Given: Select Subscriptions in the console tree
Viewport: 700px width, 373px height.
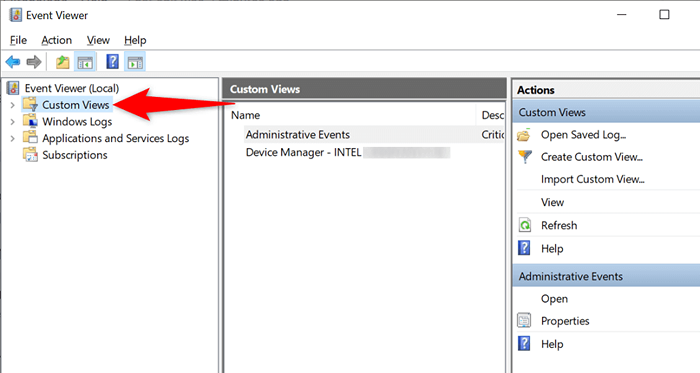Looking at the screenshot, I should tap(75, 155).
